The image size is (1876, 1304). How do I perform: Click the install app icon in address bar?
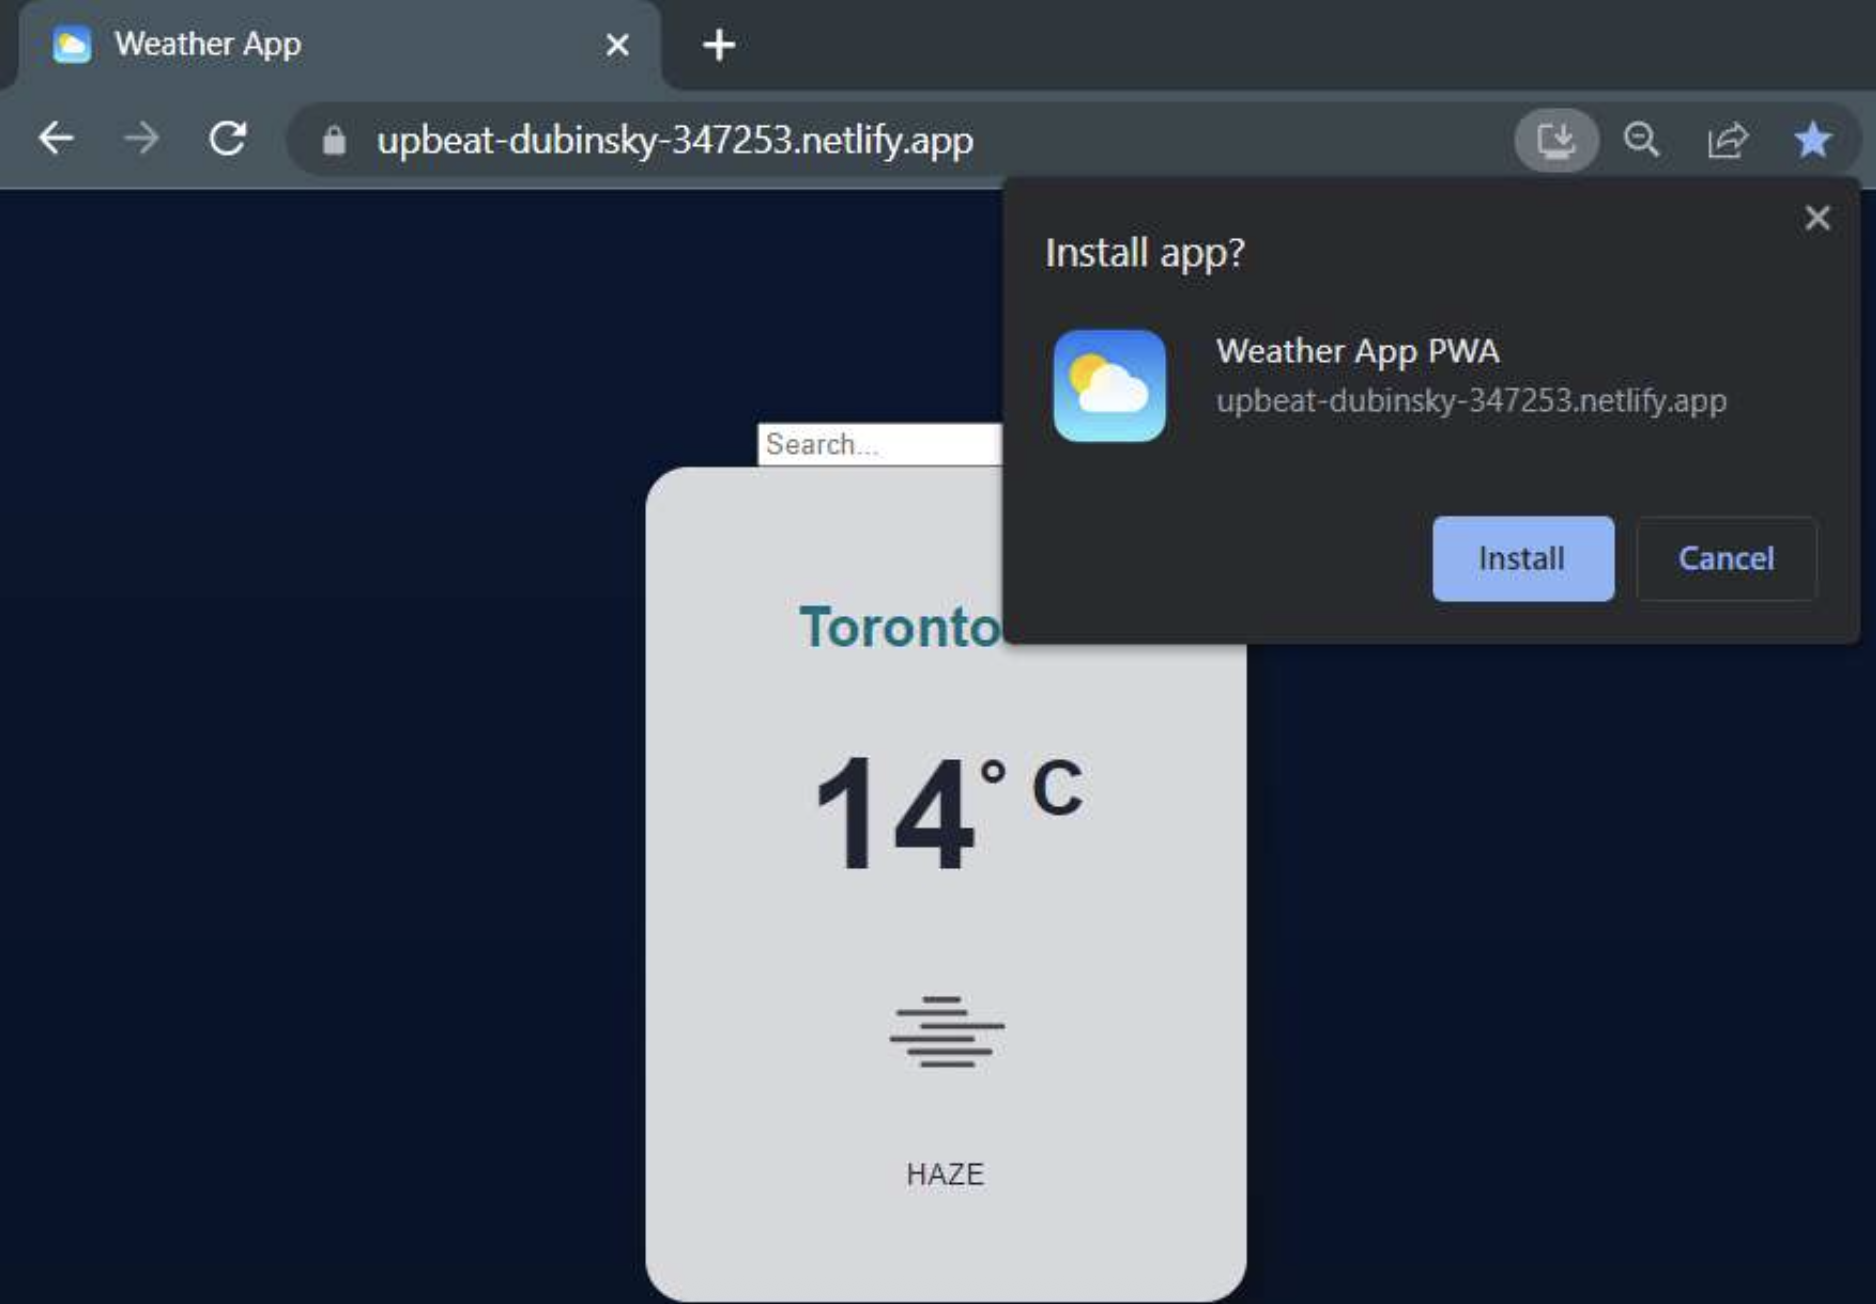(1555, 140)
